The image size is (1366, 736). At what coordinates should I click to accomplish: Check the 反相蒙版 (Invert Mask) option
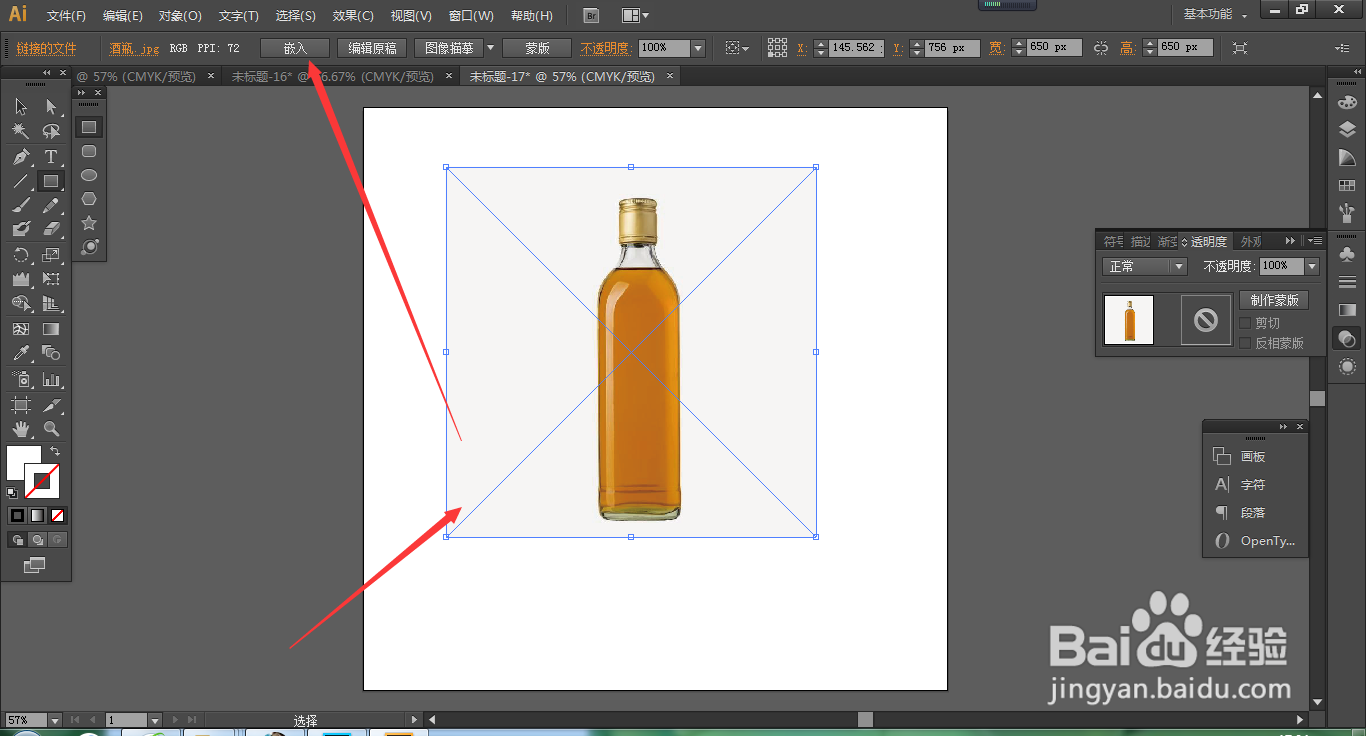[1245, 343]
